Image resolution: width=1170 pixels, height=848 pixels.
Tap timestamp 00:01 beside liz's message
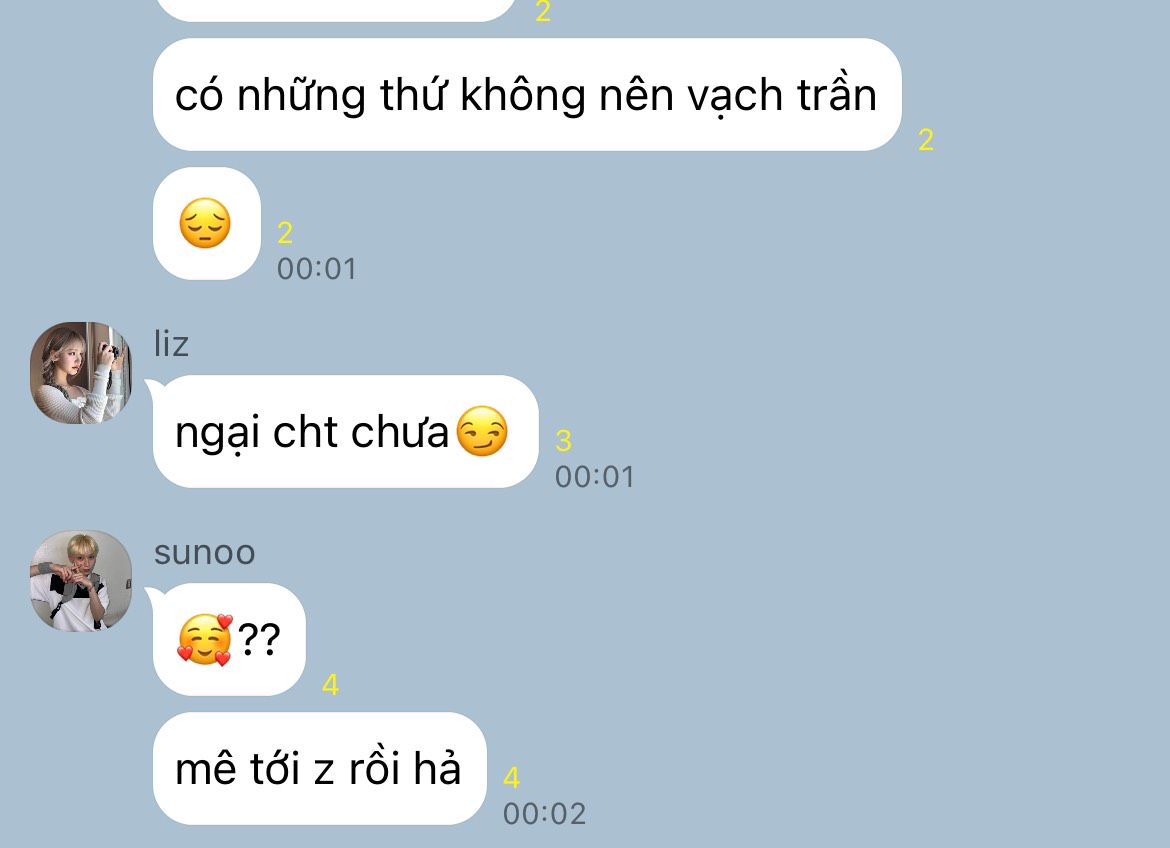point(595,477)
